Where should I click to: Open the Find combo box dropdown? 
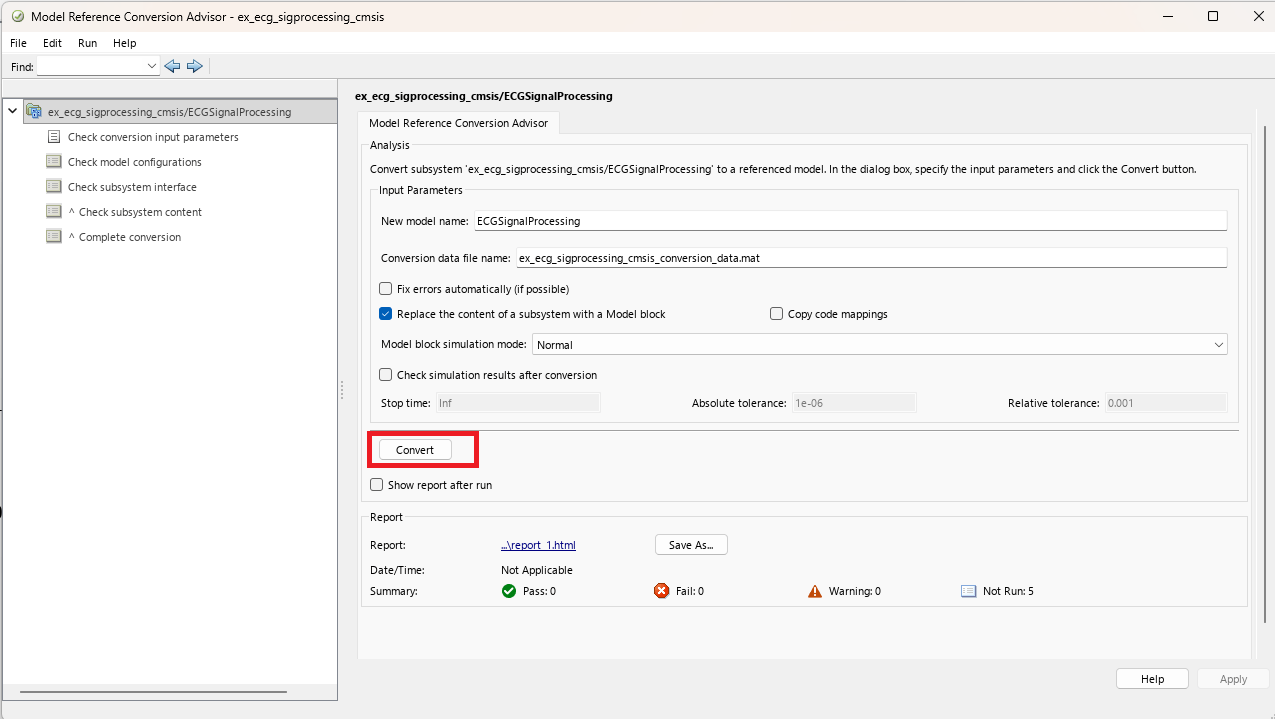[152, 66]
